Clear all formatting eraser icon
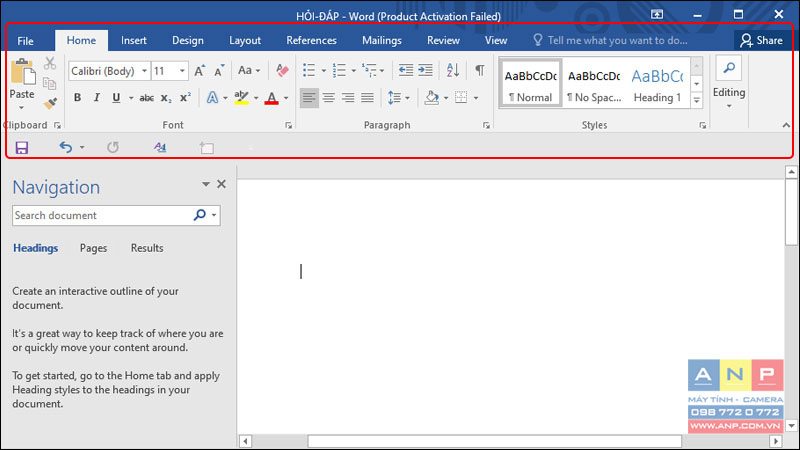 (282, 71)
